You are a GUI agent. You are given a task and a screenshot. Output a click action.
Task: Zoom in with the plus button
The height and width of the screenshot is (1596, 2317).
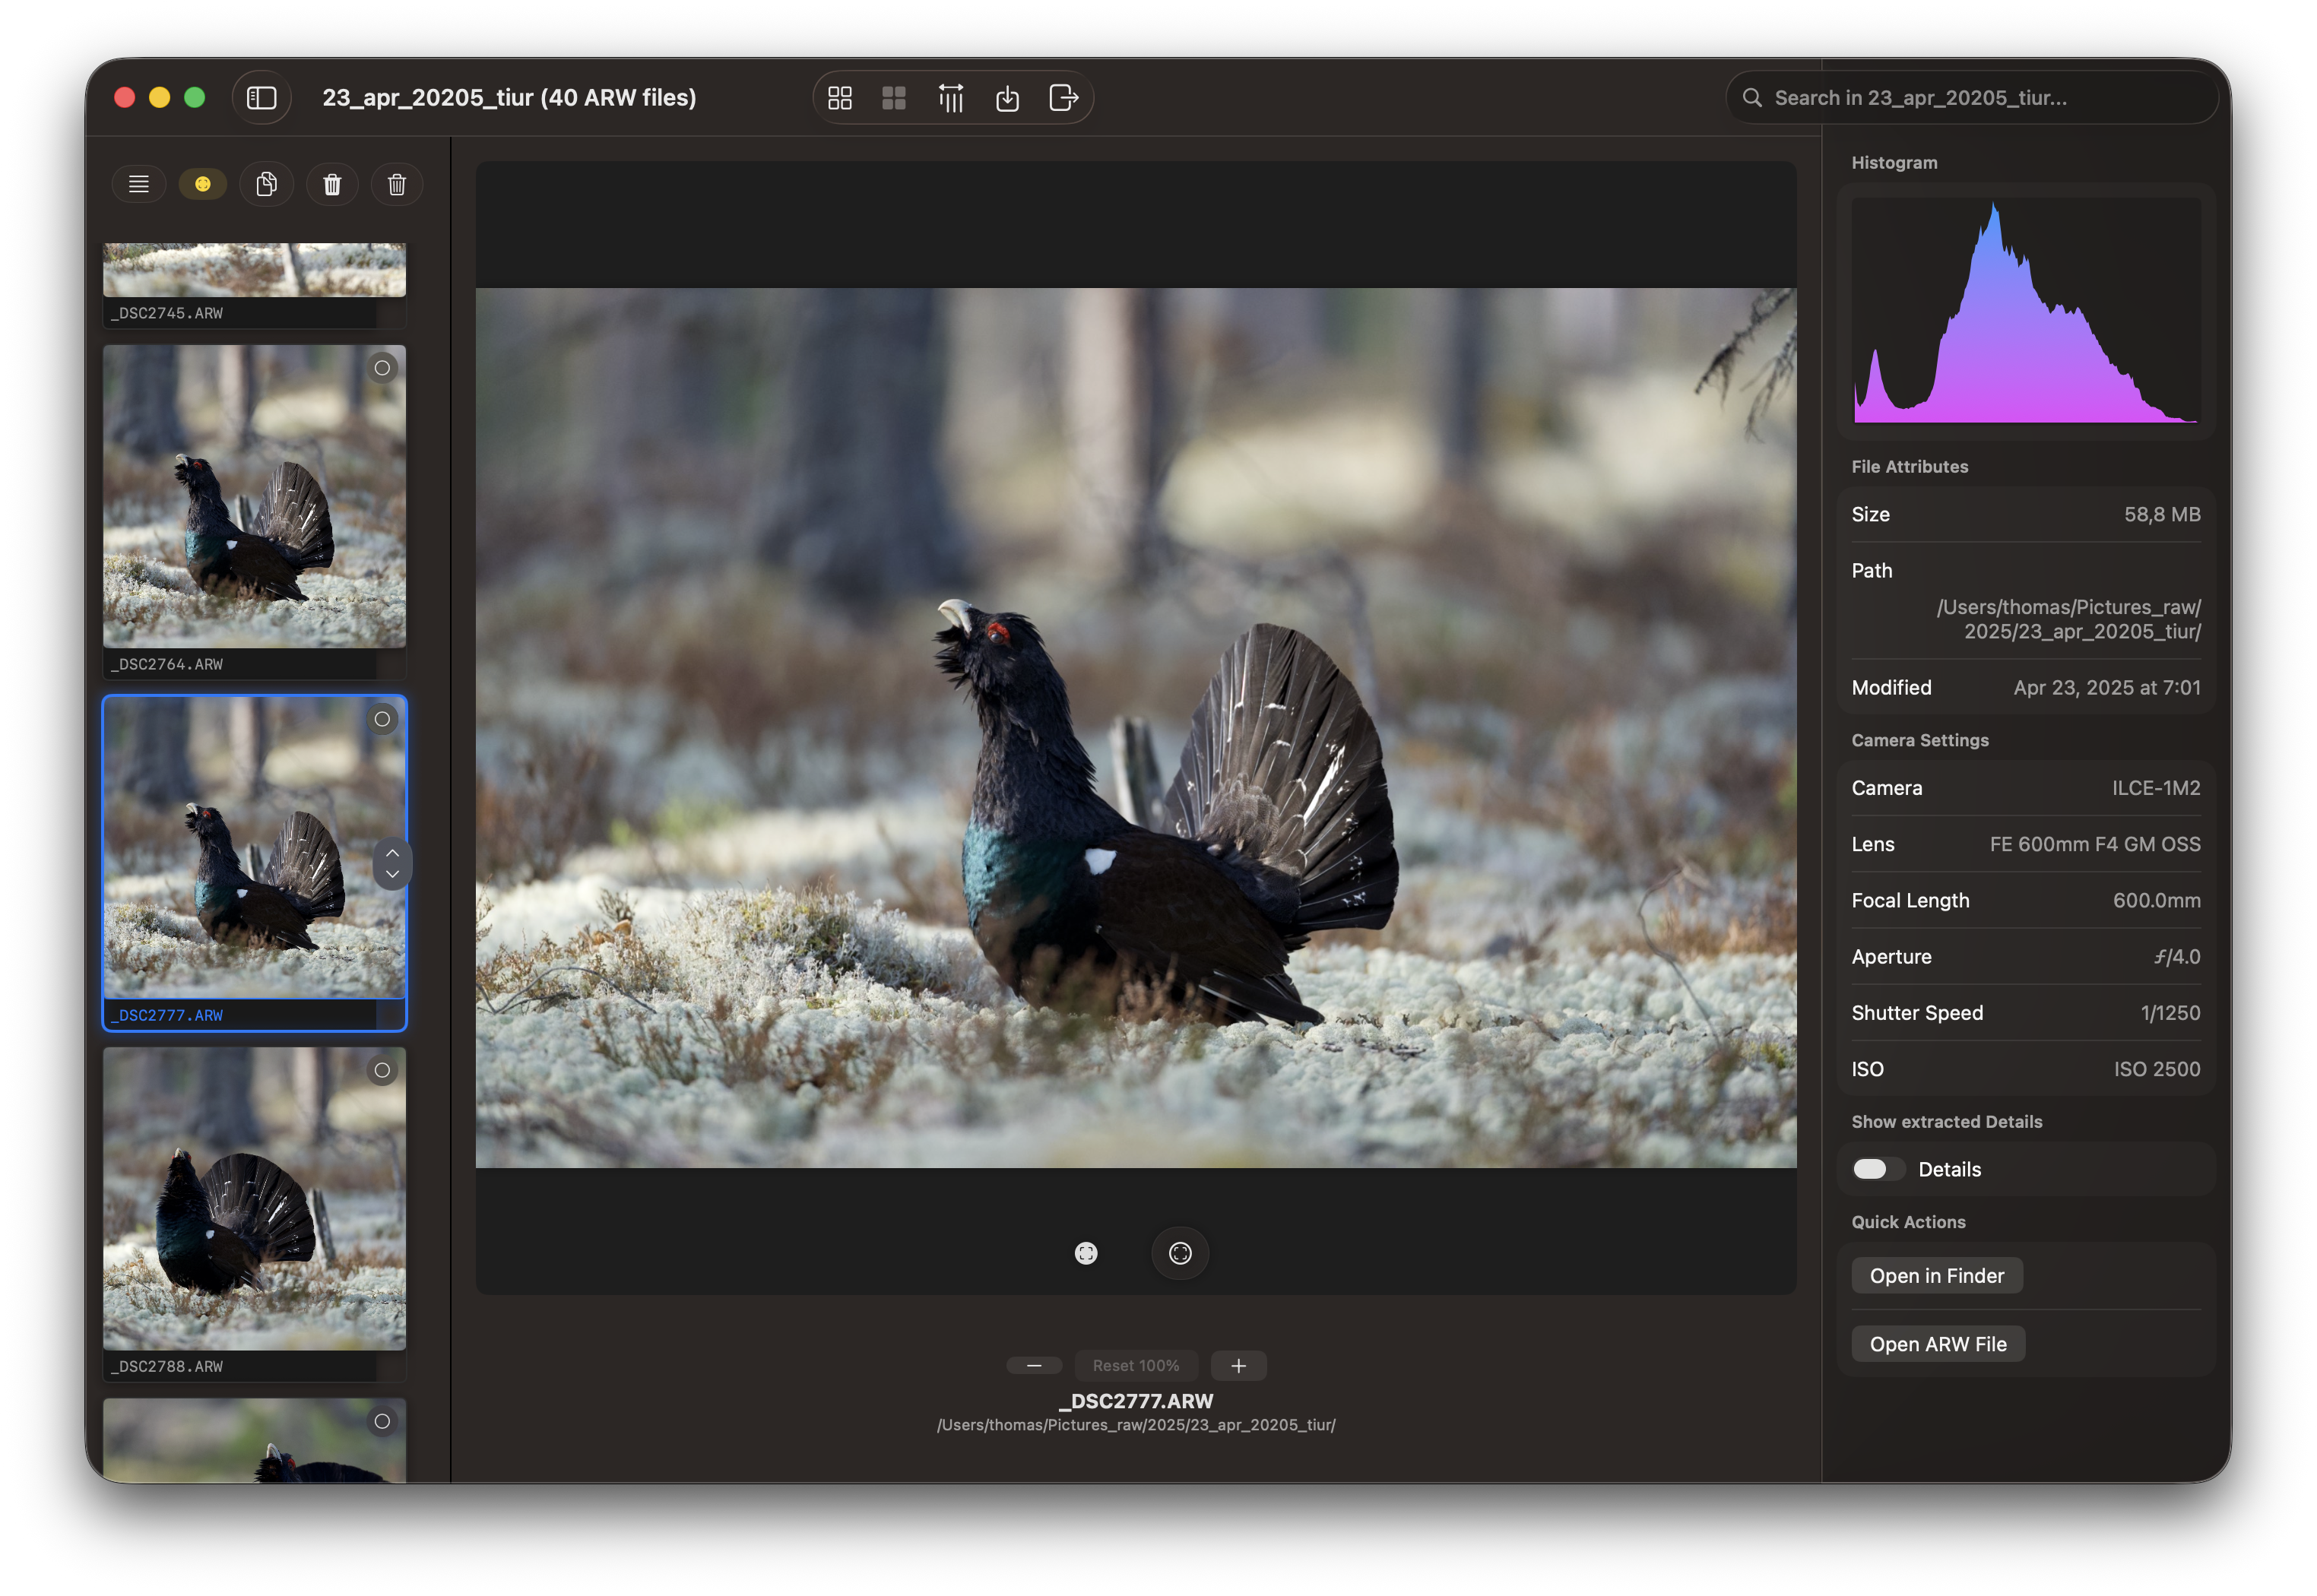1238,1365
